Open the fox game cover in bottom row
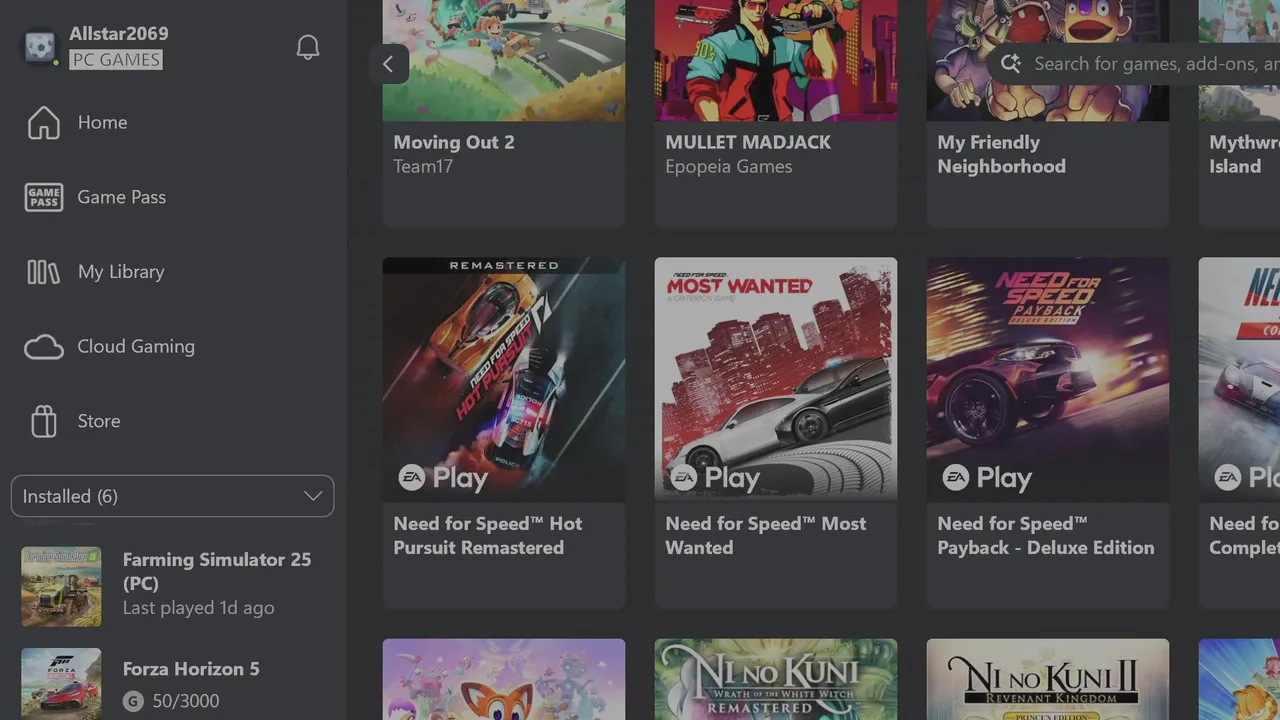Image resolution: width=1280 pixels, height=720 pixels. pyautogui.click(x=504, y=680)
